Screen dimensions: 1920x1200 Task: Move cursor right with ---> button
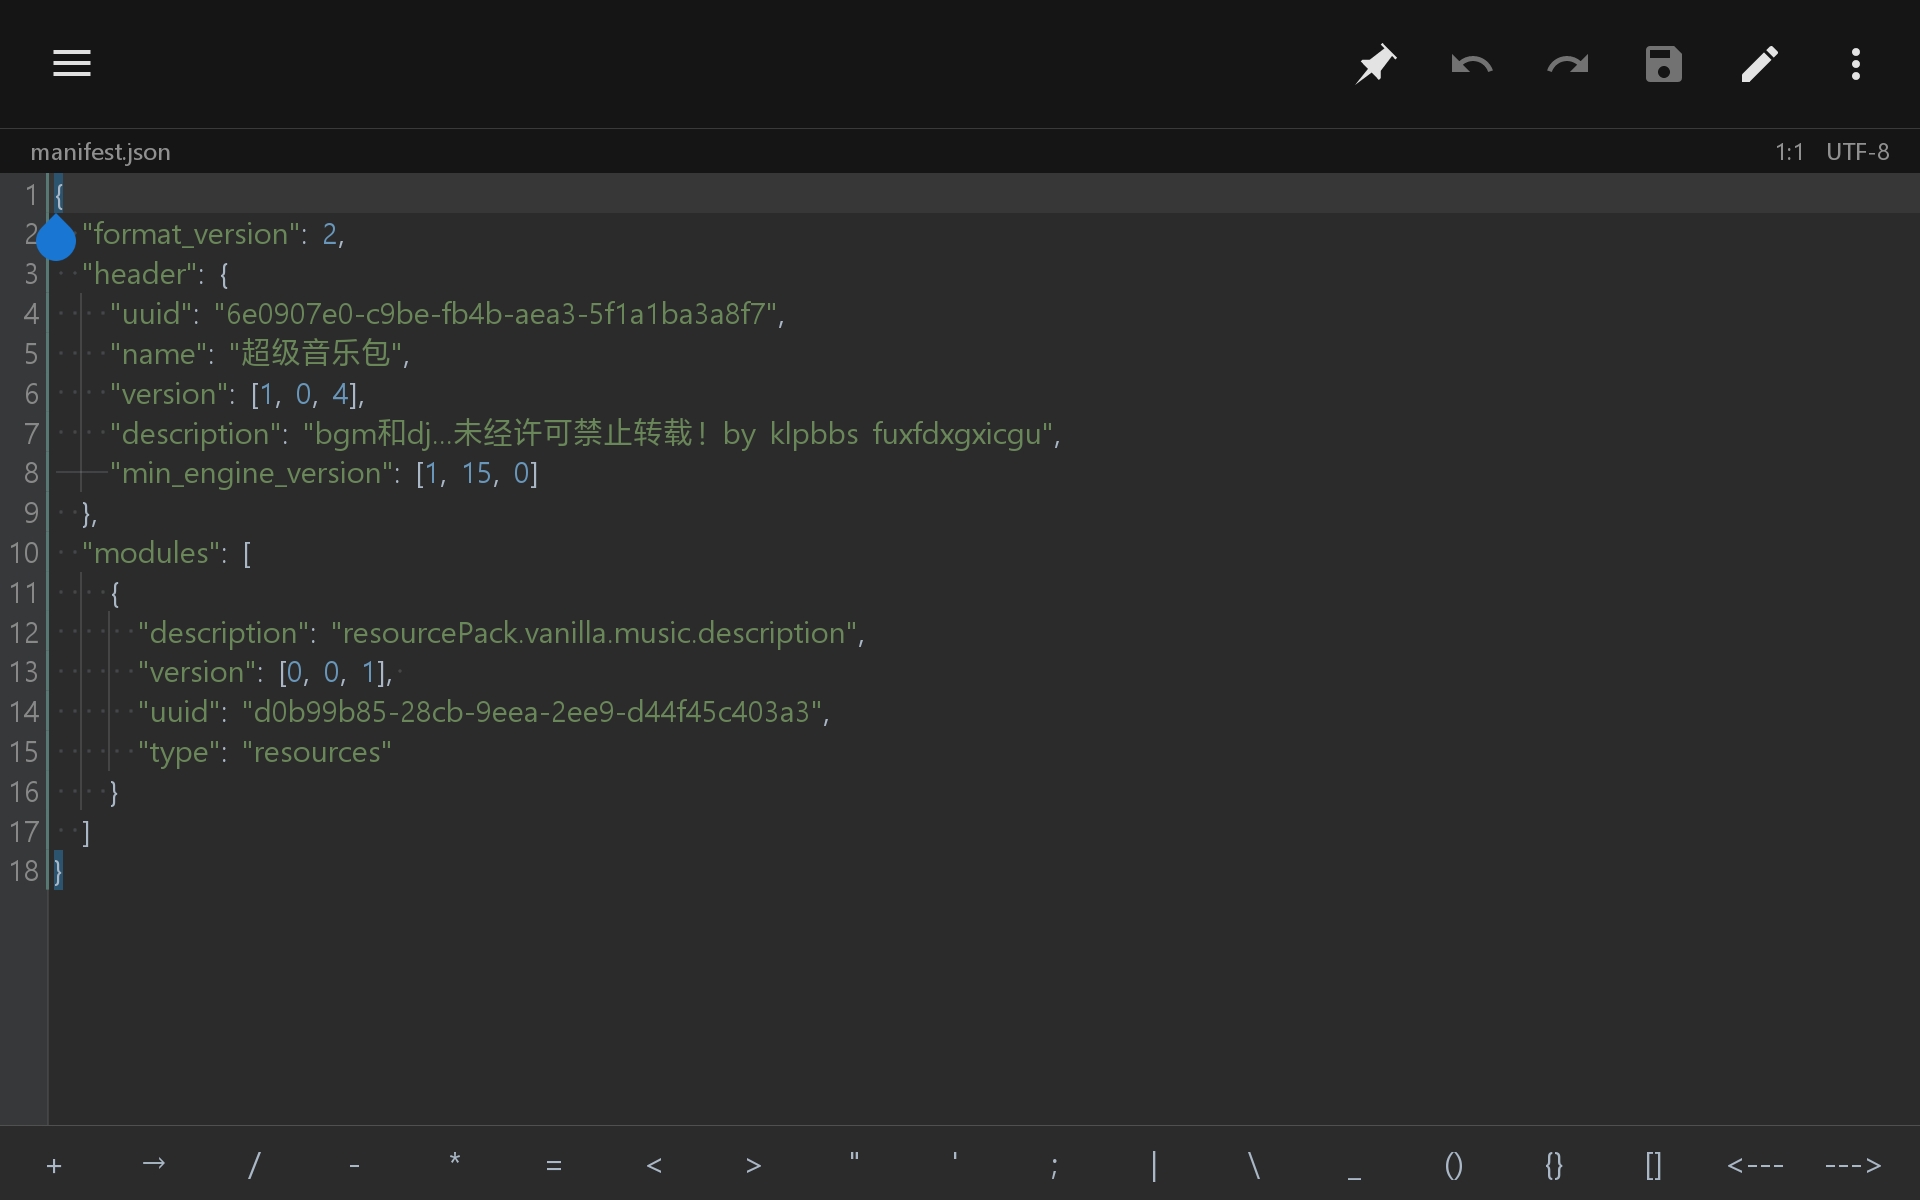click(1853, 1165)
